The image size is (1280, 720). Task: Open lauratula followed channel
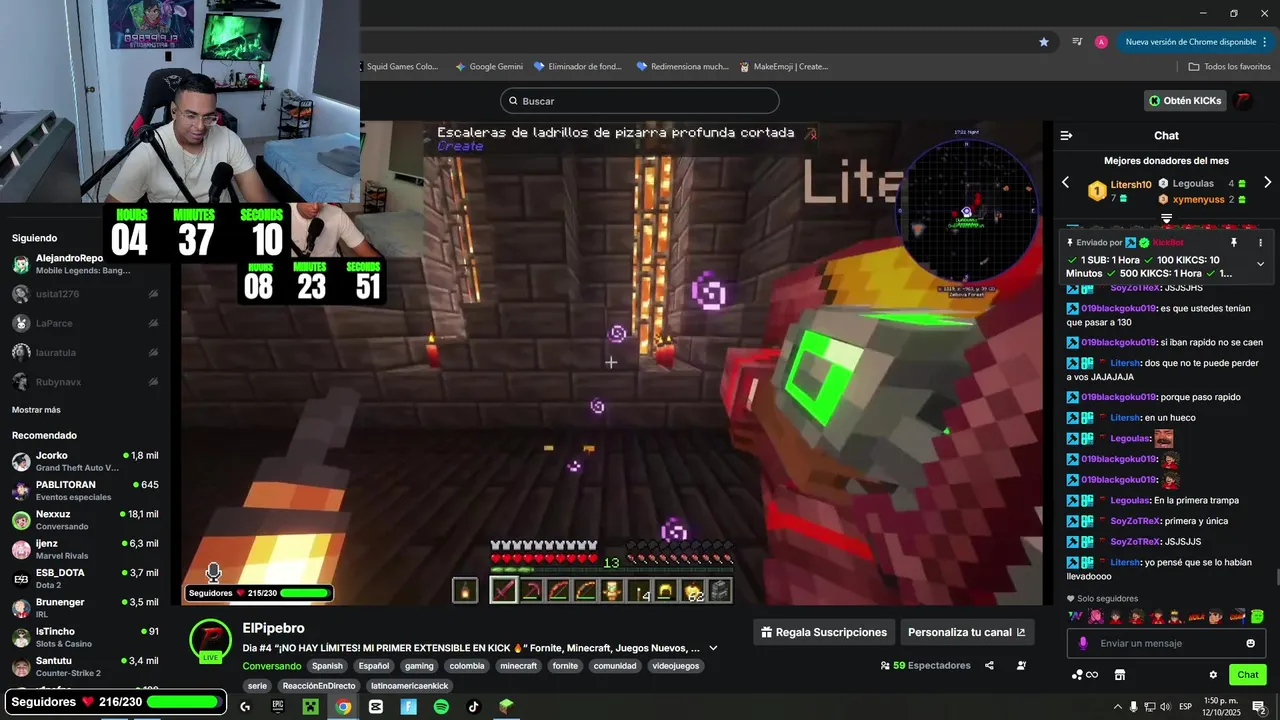click(85, 352)
